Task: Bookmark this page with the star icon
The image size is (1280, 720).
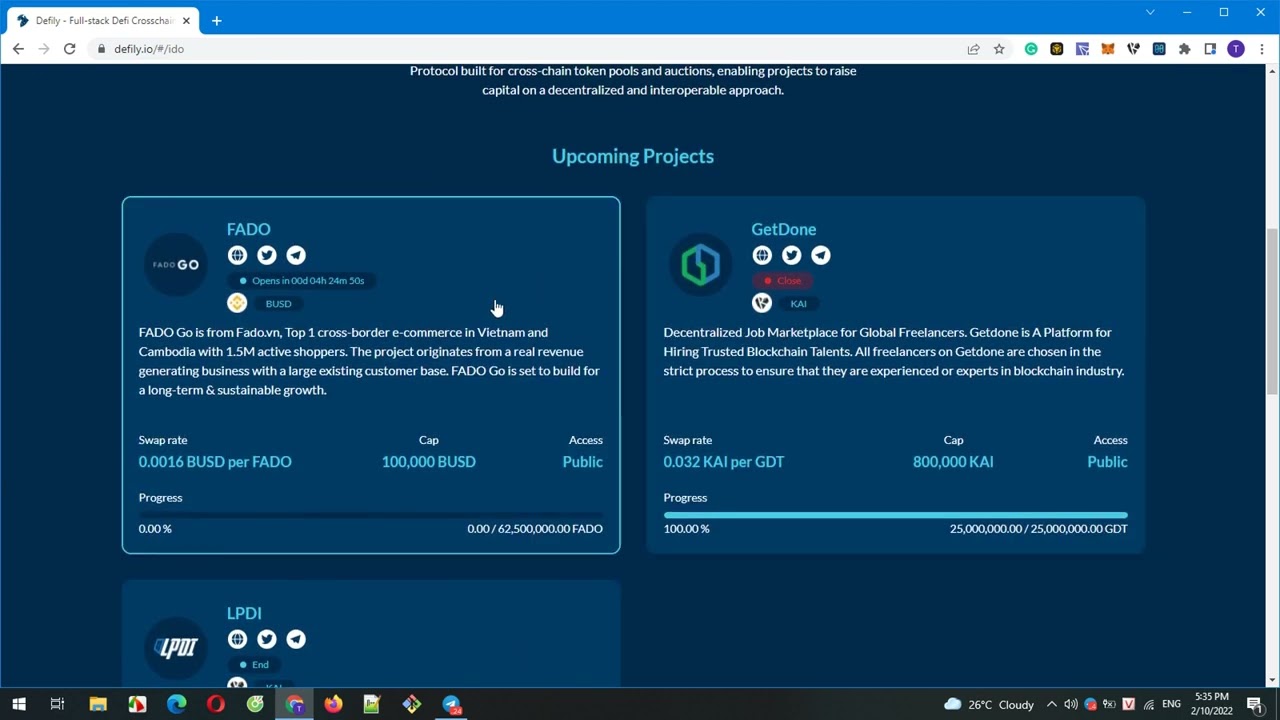Action: pyautogui.click(x=999, y=49)
